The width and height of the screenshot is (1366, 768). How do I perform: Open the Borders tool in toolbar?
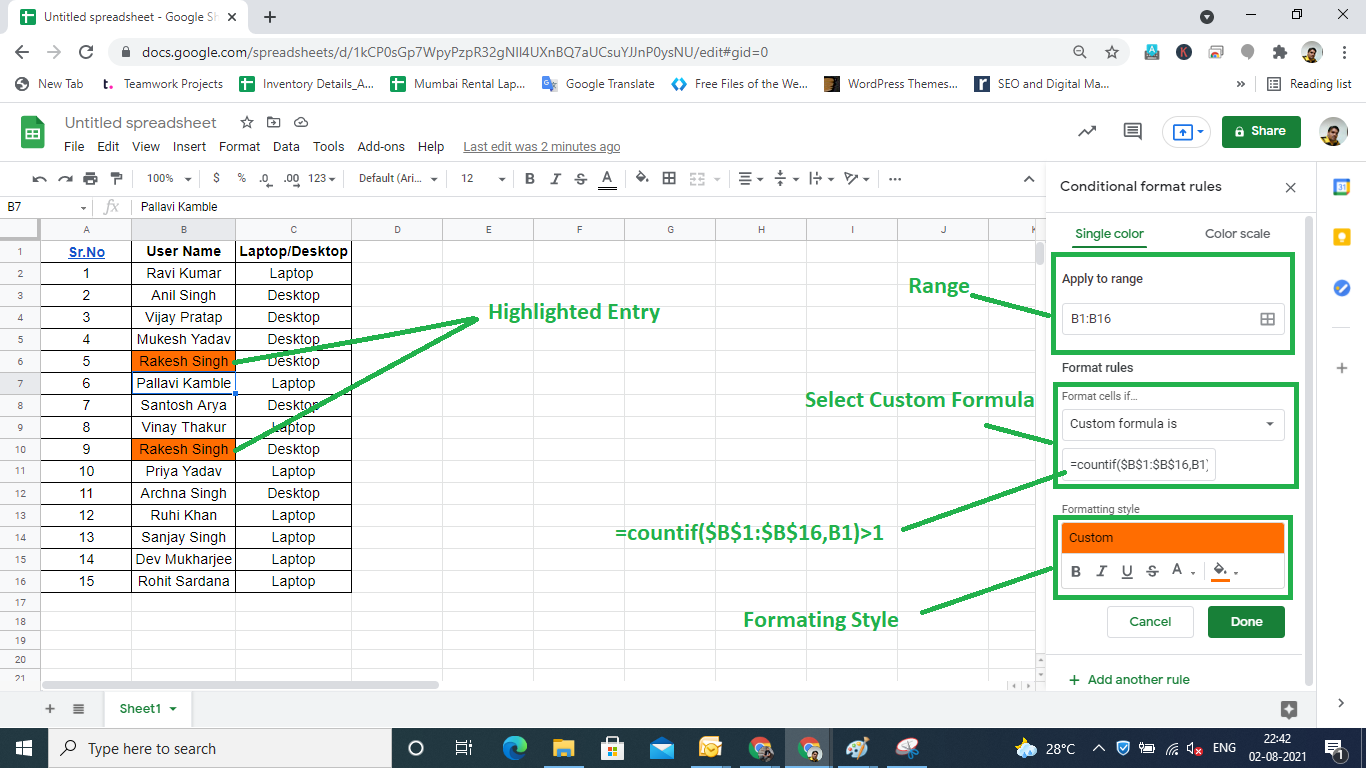point(669,179)
